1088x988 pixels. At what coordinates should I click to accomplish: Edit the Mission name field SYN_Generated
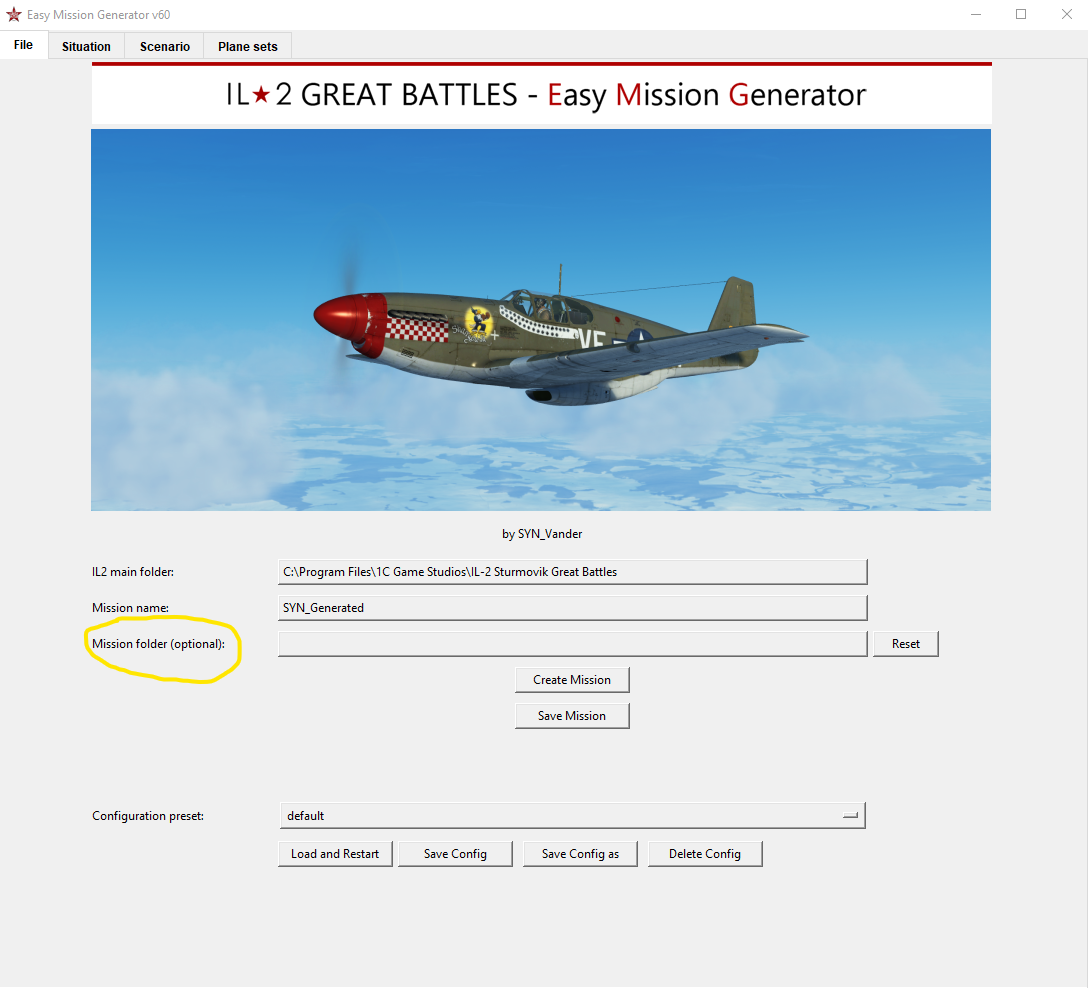point(572,608)
